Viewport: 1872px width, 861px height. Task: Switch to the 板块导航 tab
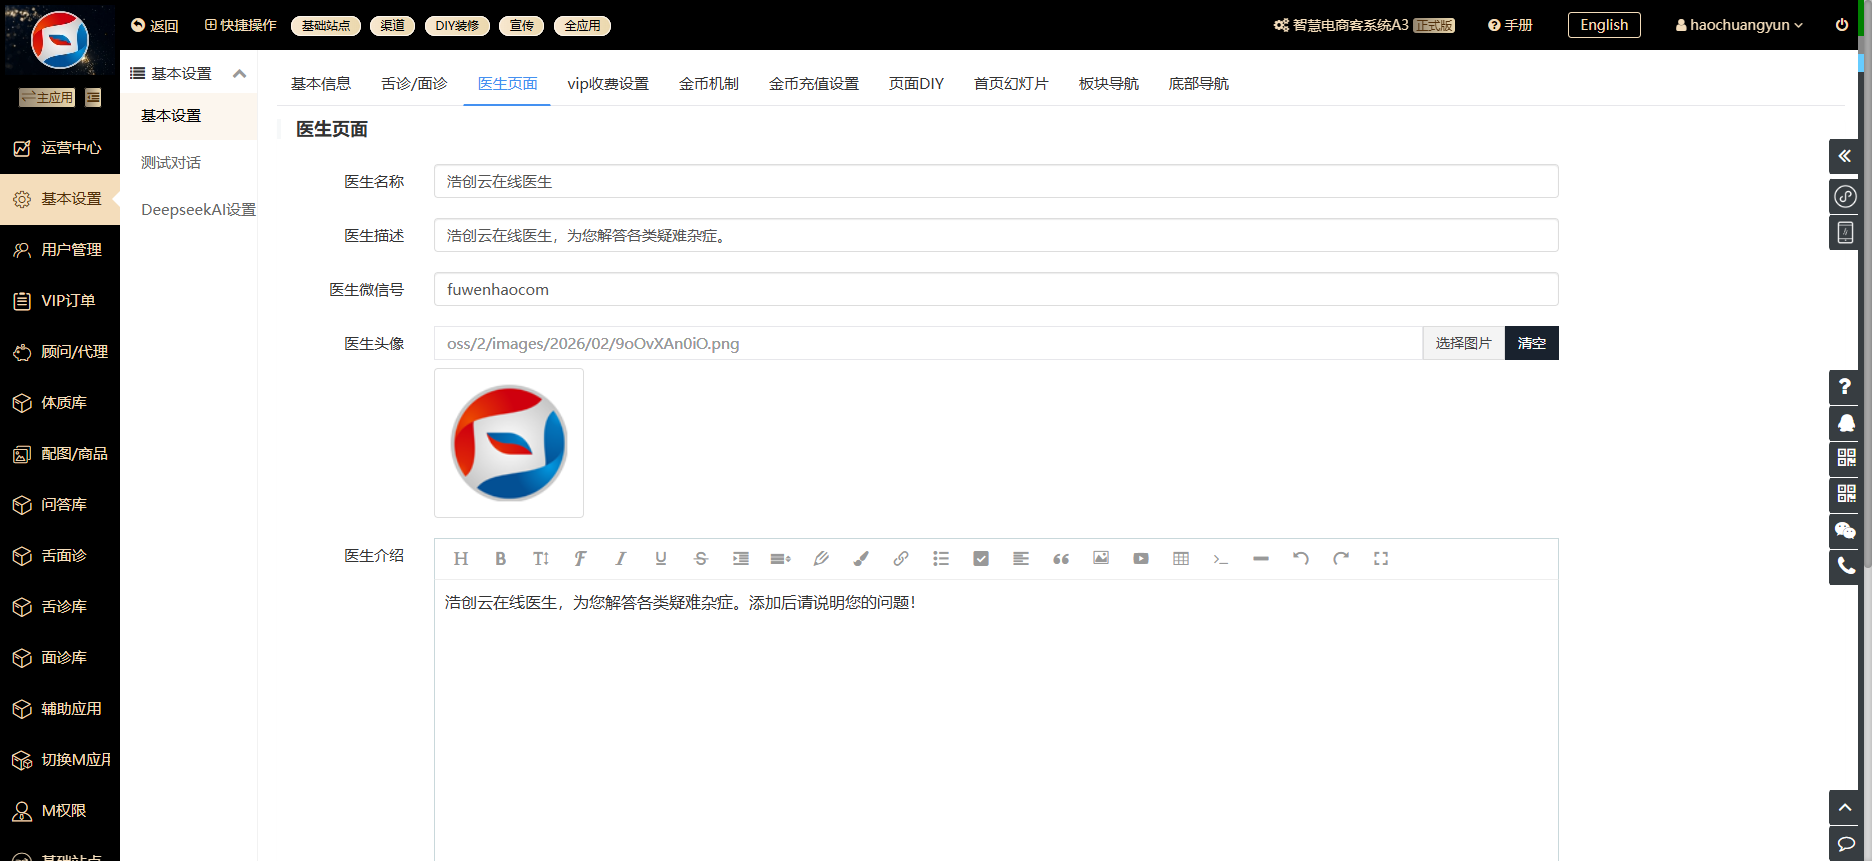pyautogui.click(x=1109, y=84)
